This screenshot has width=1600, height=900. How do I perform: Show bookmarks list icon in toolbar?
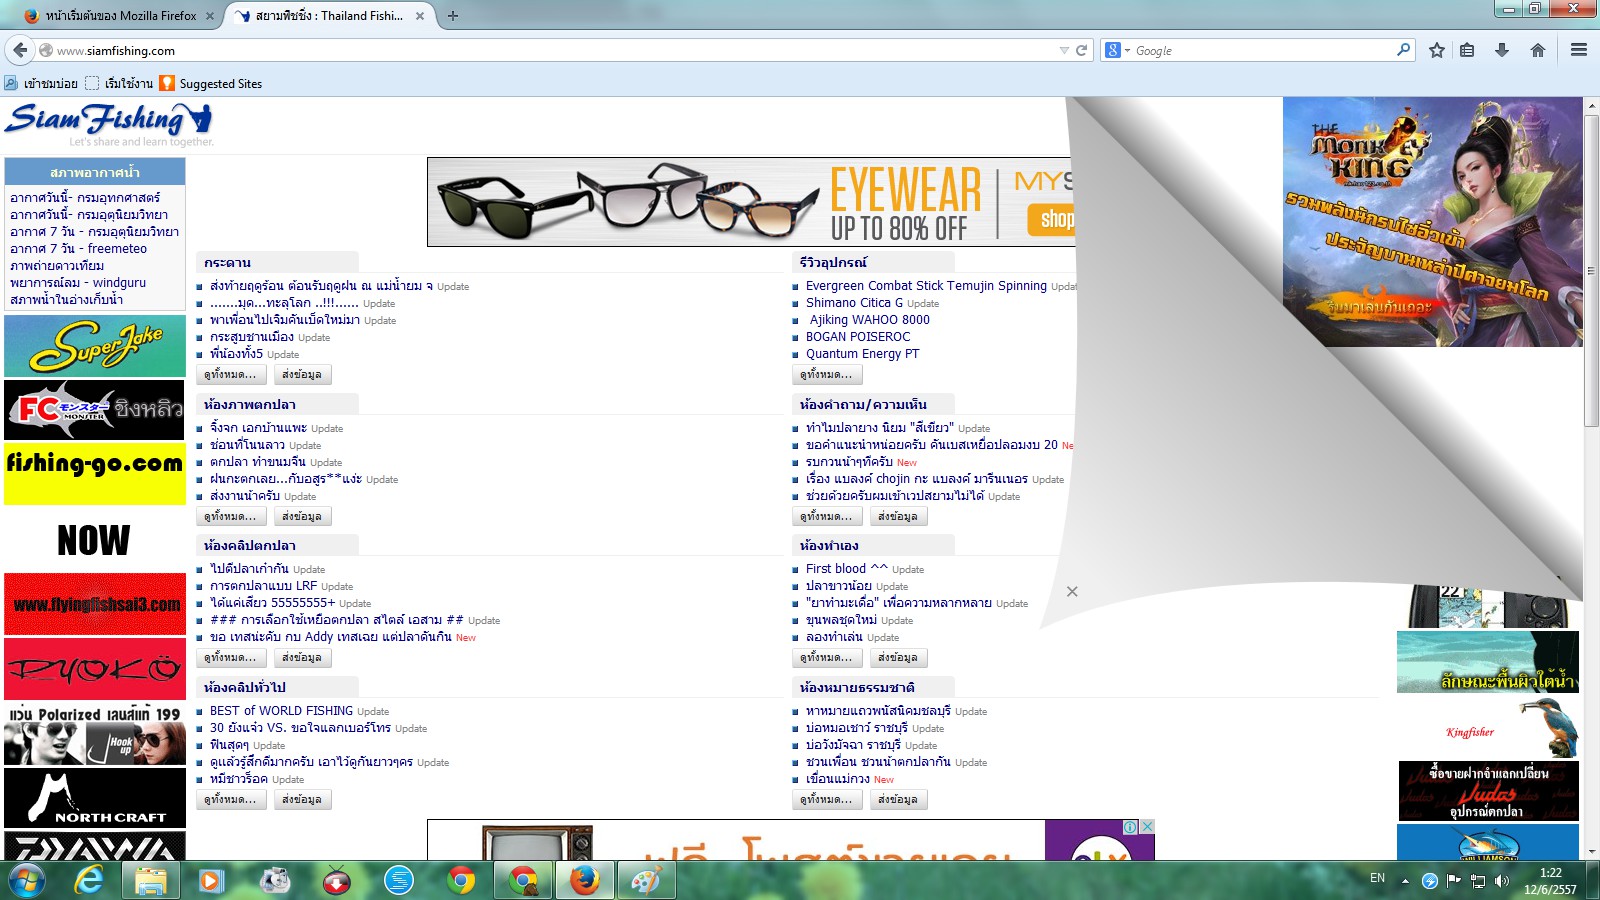pos(1467,50)
